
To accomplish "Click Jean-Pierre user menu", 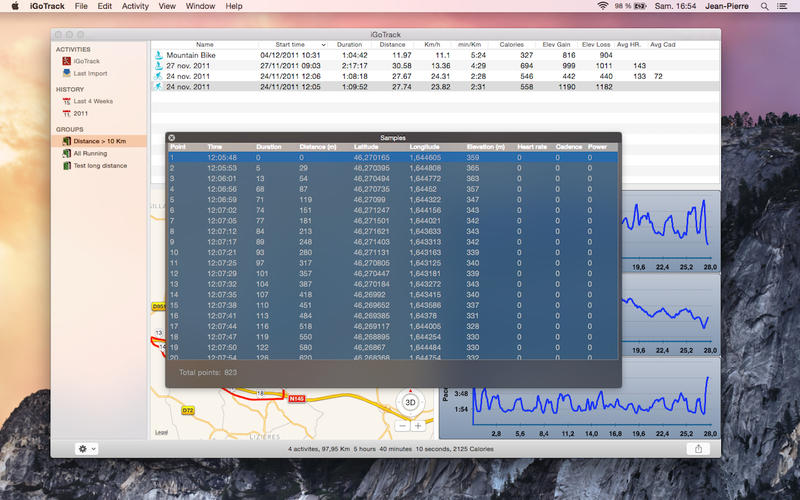I will click(727, 6).
